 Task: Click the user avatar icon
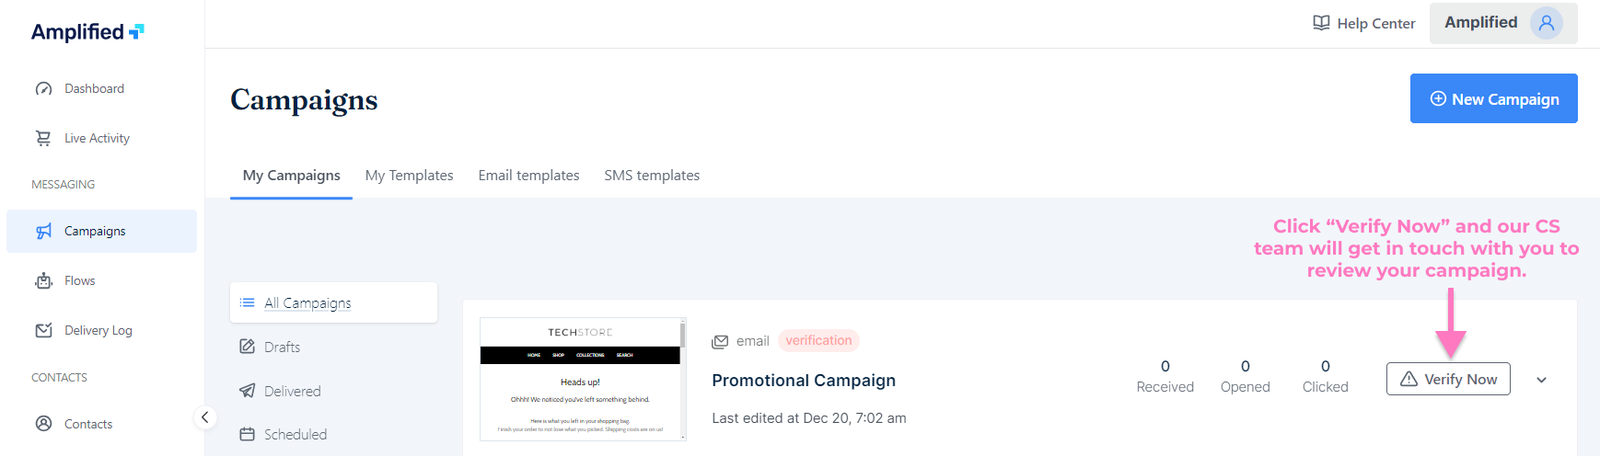click(1546, 23)
